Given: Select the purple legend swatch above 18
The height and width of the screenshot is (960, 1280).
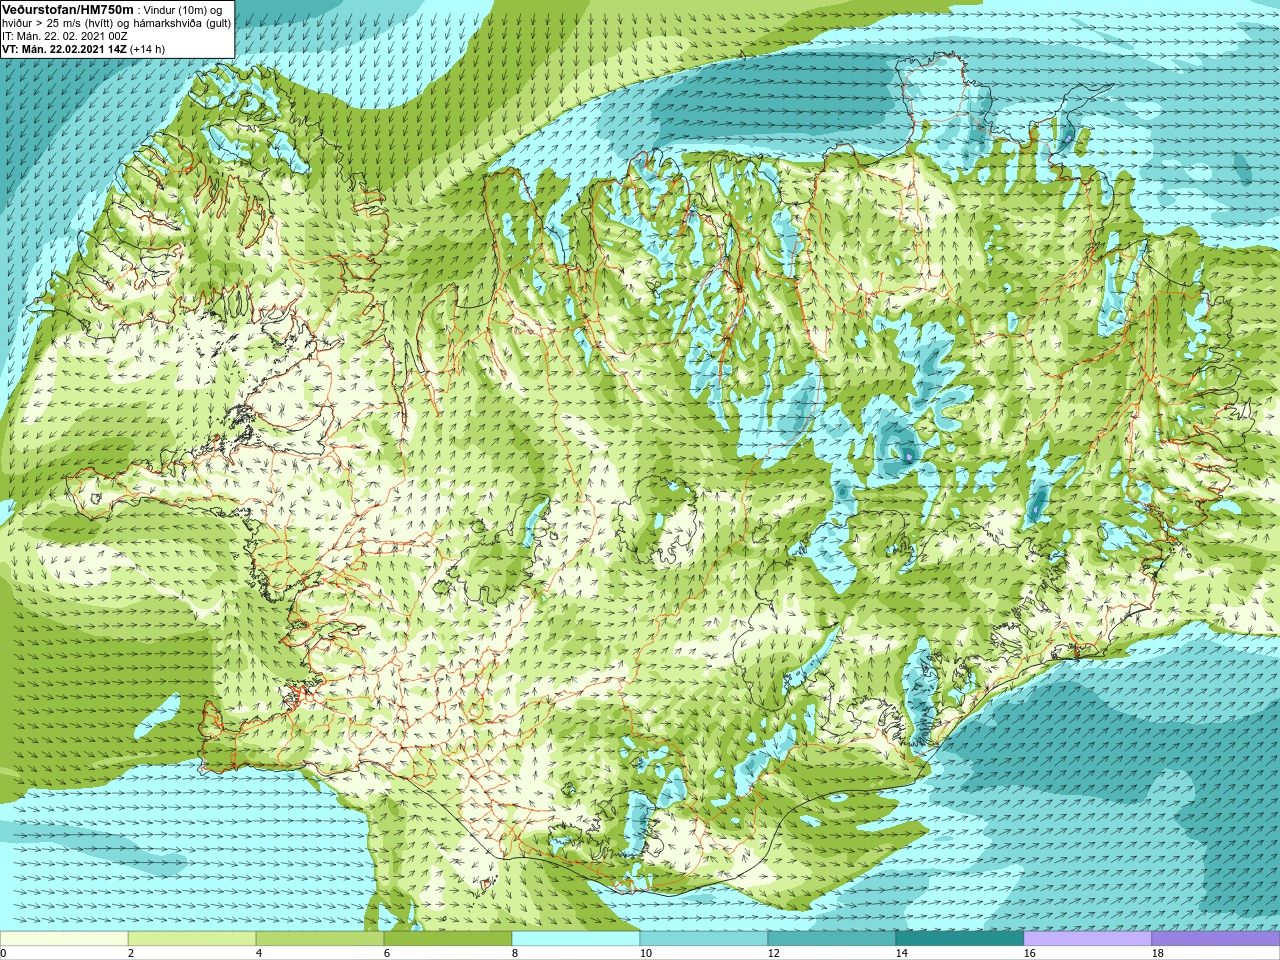Looking at the screenshot, I should pyautogui.click(x=1216, y=939).
